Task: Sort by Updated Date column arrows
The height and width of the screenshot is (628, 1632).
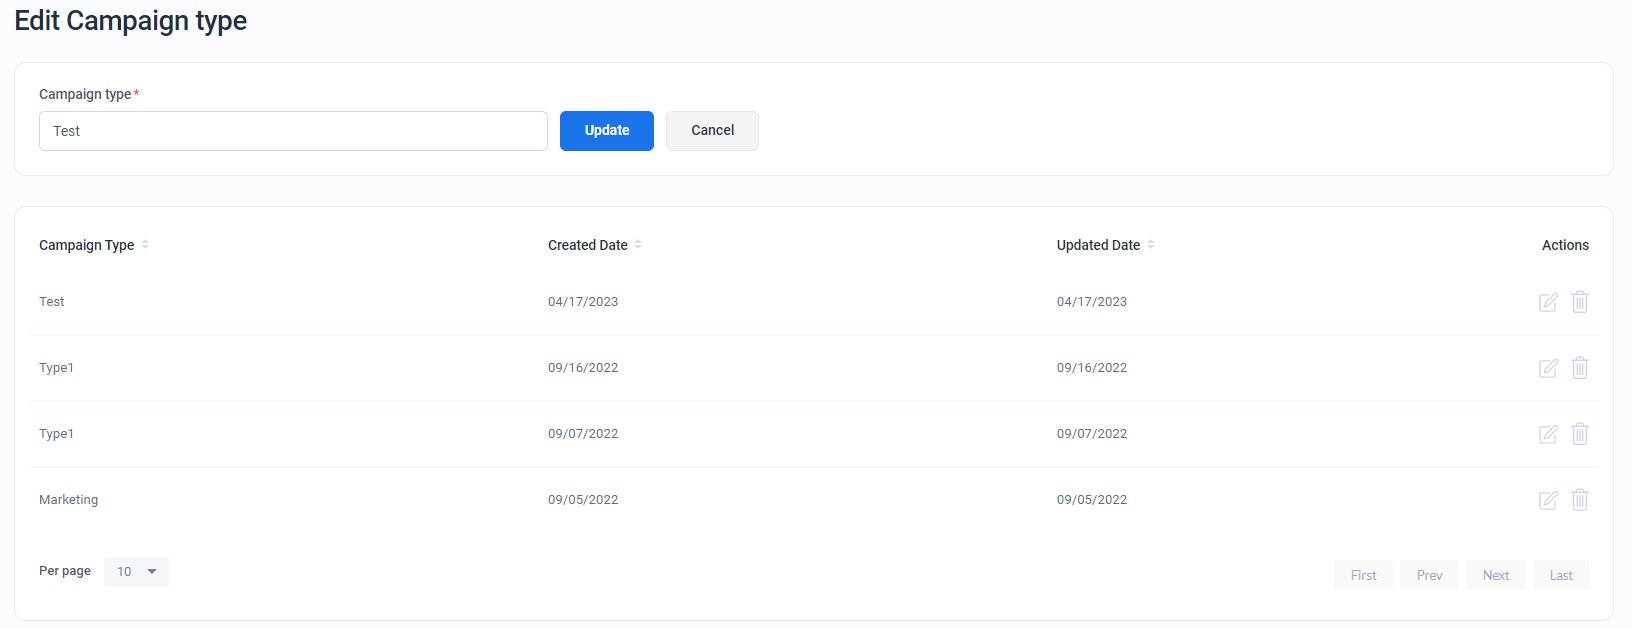Action: coord(1151,244)
